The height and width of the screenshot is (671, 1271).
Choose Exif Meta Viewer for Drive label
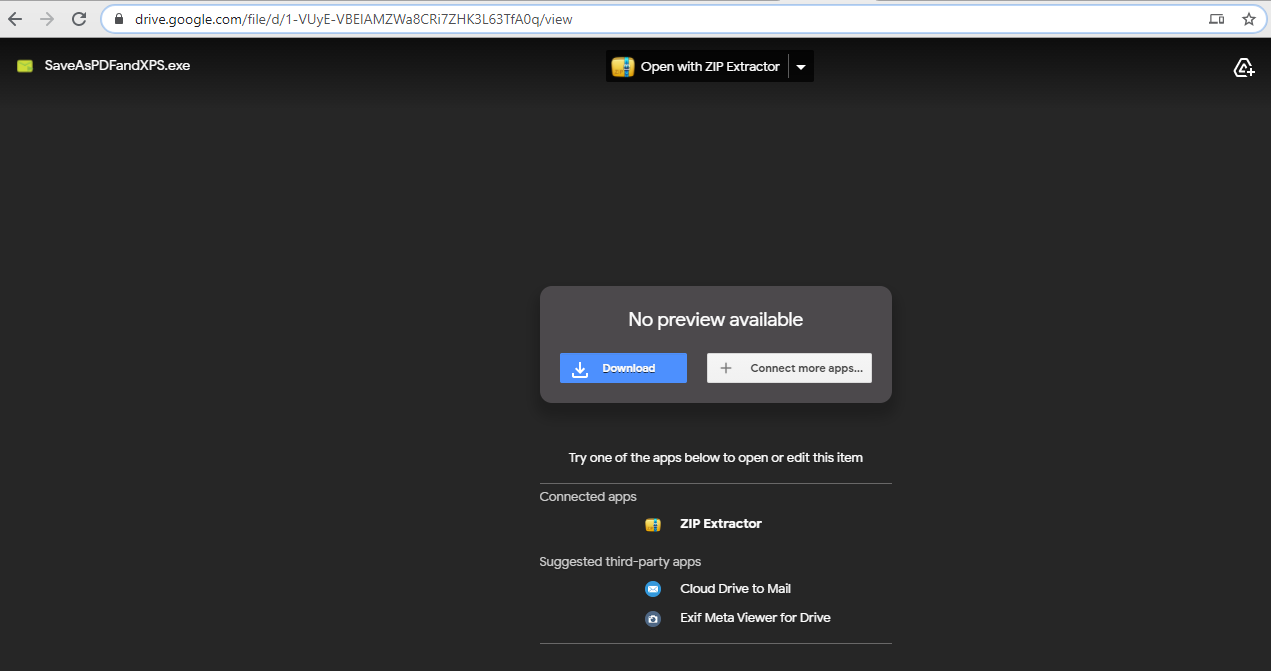(x=755, y=618)
